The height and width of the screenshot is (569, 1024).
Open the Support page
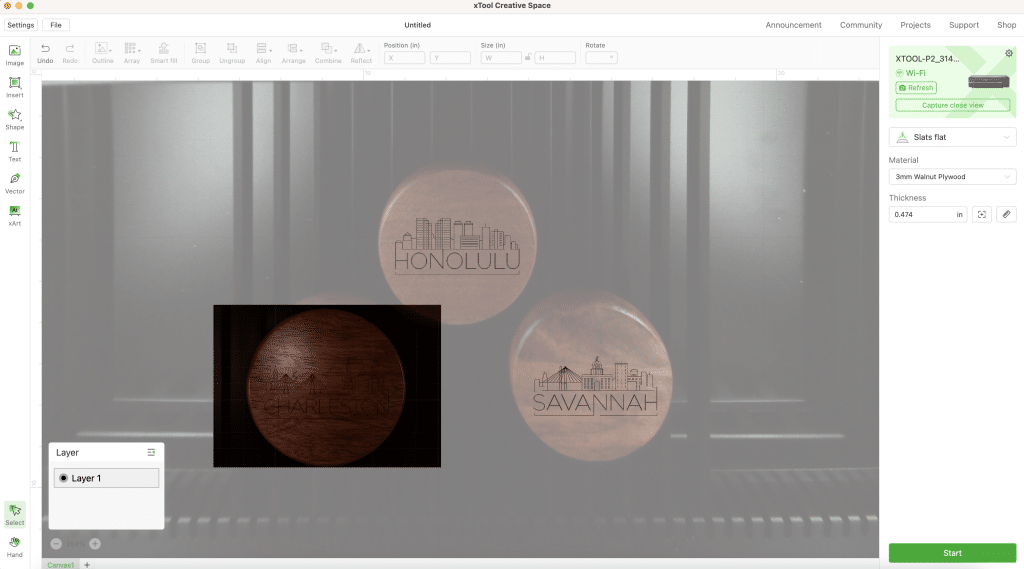(964, 25)
